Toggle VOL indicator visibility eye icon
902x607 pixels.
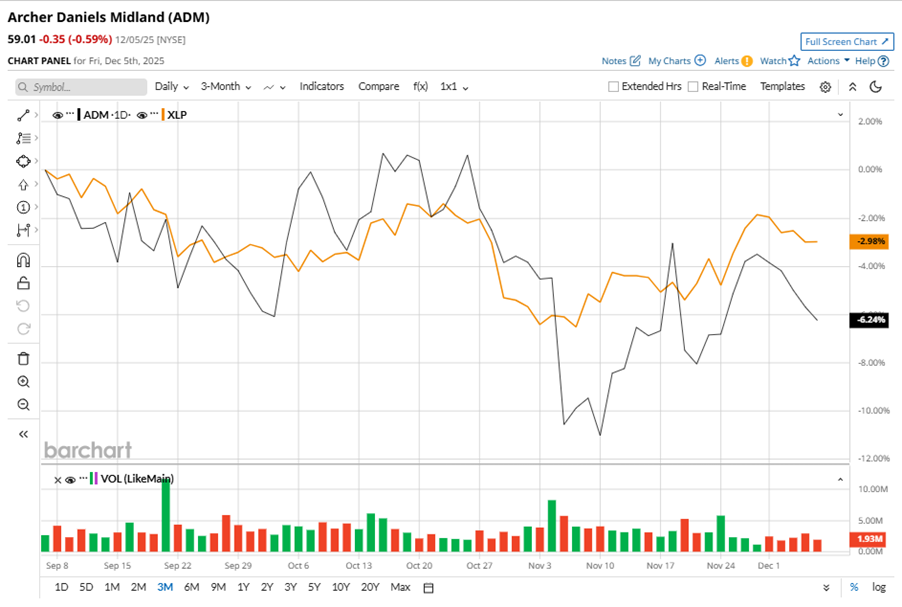(70, 480)
